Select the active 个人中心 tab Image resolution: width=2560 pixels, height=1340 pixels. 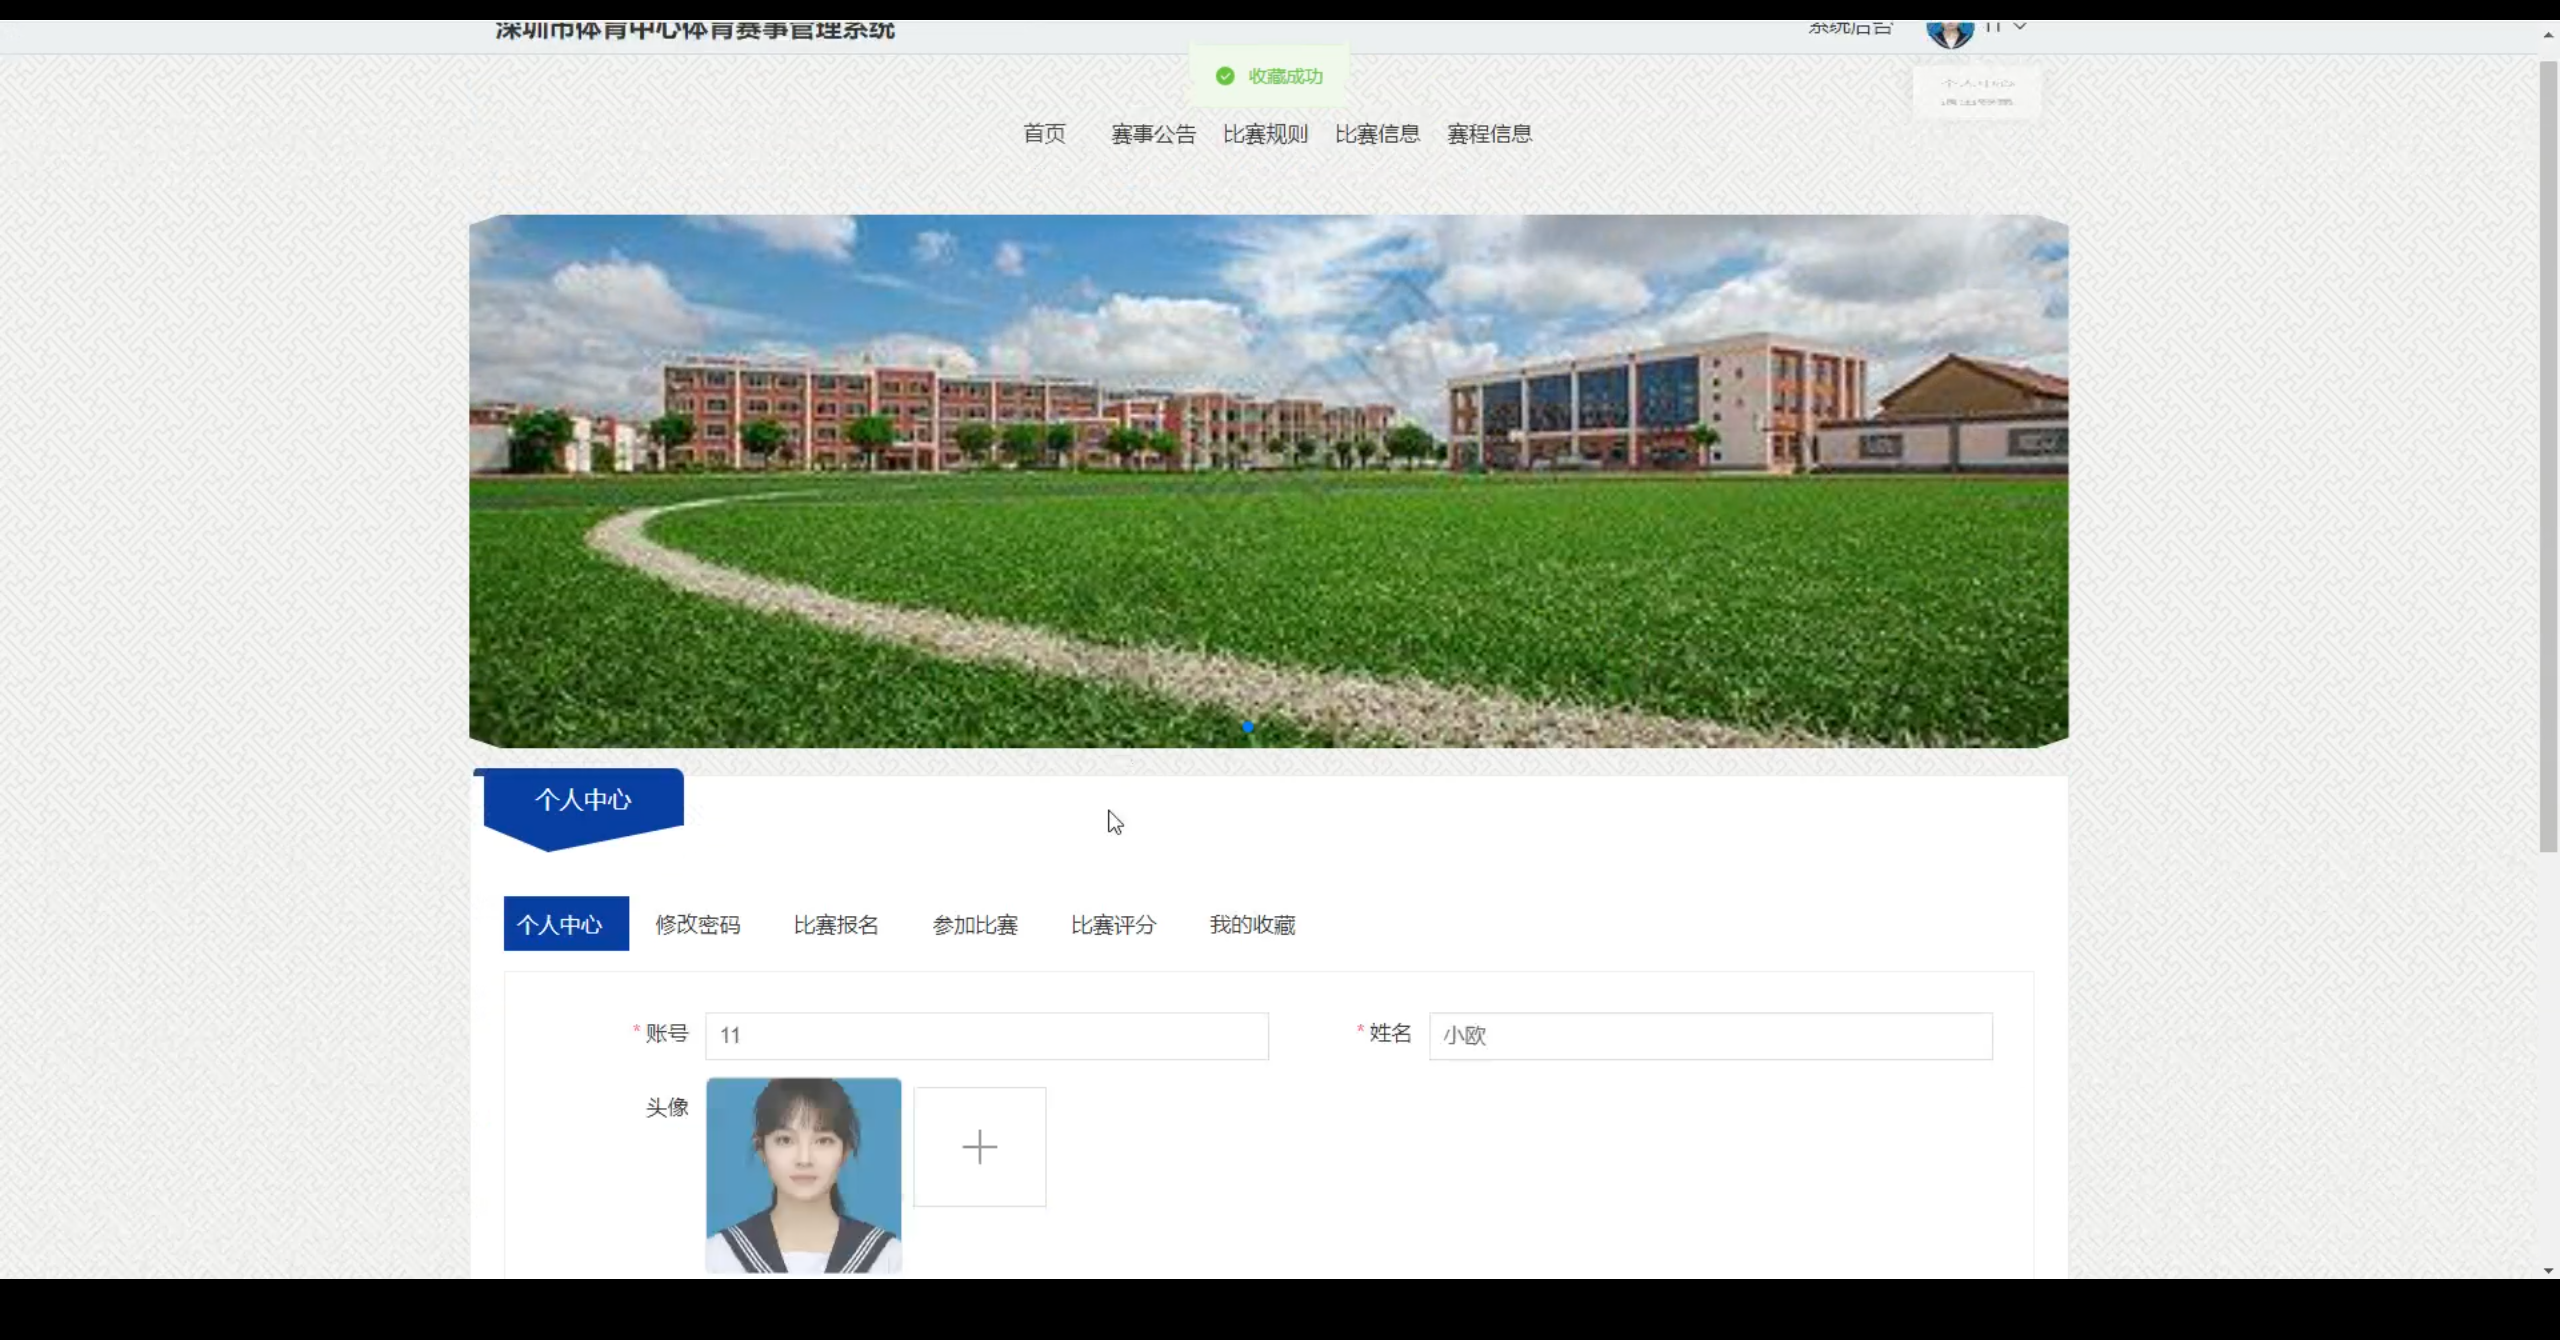(566, 924)
